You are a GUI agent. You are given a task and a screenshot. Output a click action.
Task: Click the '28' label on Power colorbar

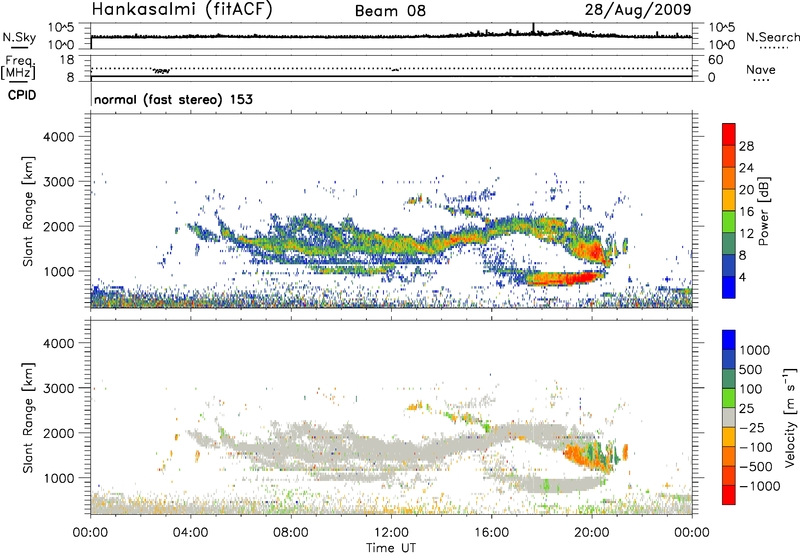tap(746, 146)
